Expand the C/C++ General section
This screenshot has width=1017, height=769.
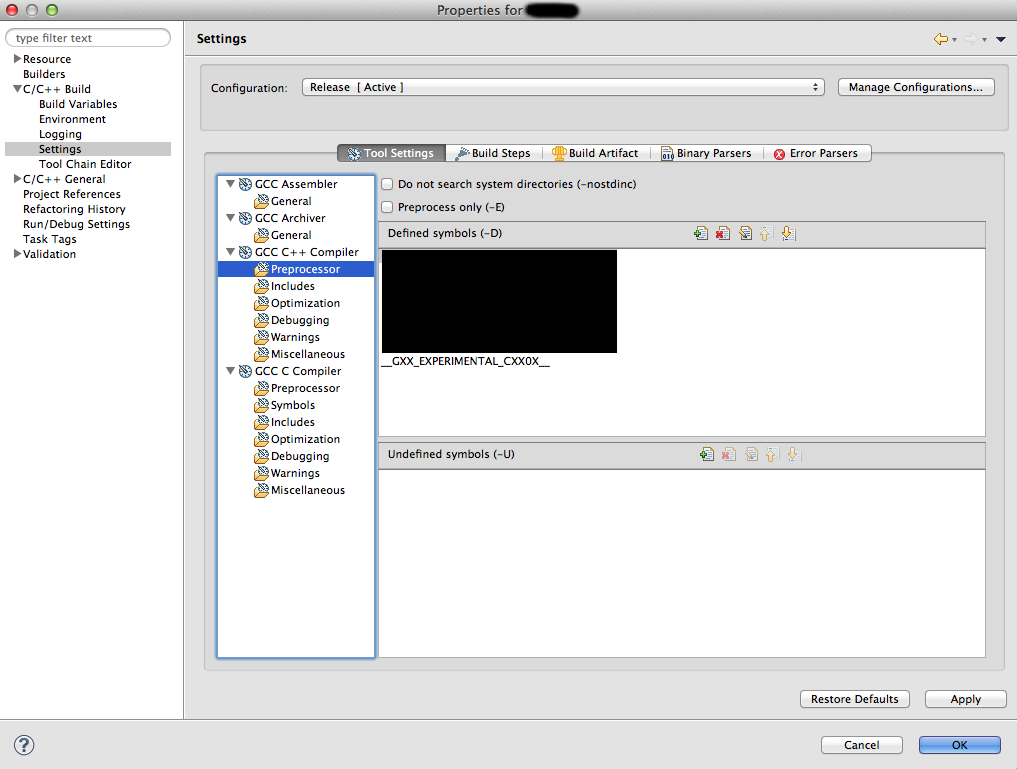17,179
